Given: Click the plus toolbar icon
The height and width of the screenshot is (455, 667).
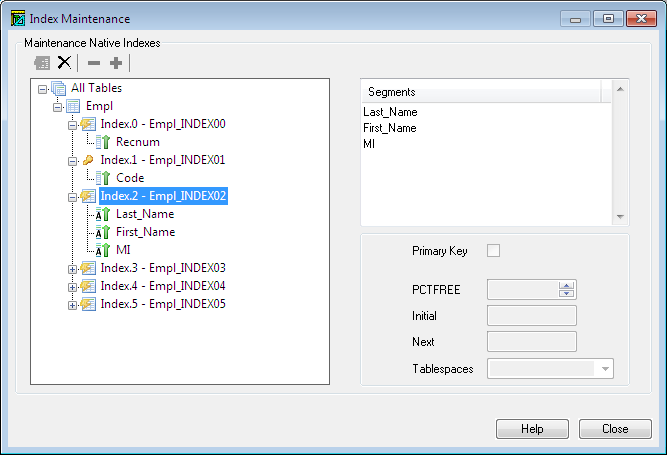Looking at the screenshot, I should [x=116, y=63].
